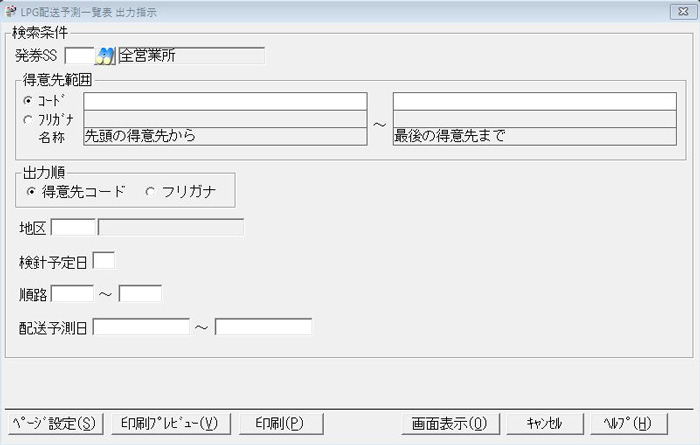
Task: Click the 印刷プレビュー(V) button
Action: (x=170, y=423)
